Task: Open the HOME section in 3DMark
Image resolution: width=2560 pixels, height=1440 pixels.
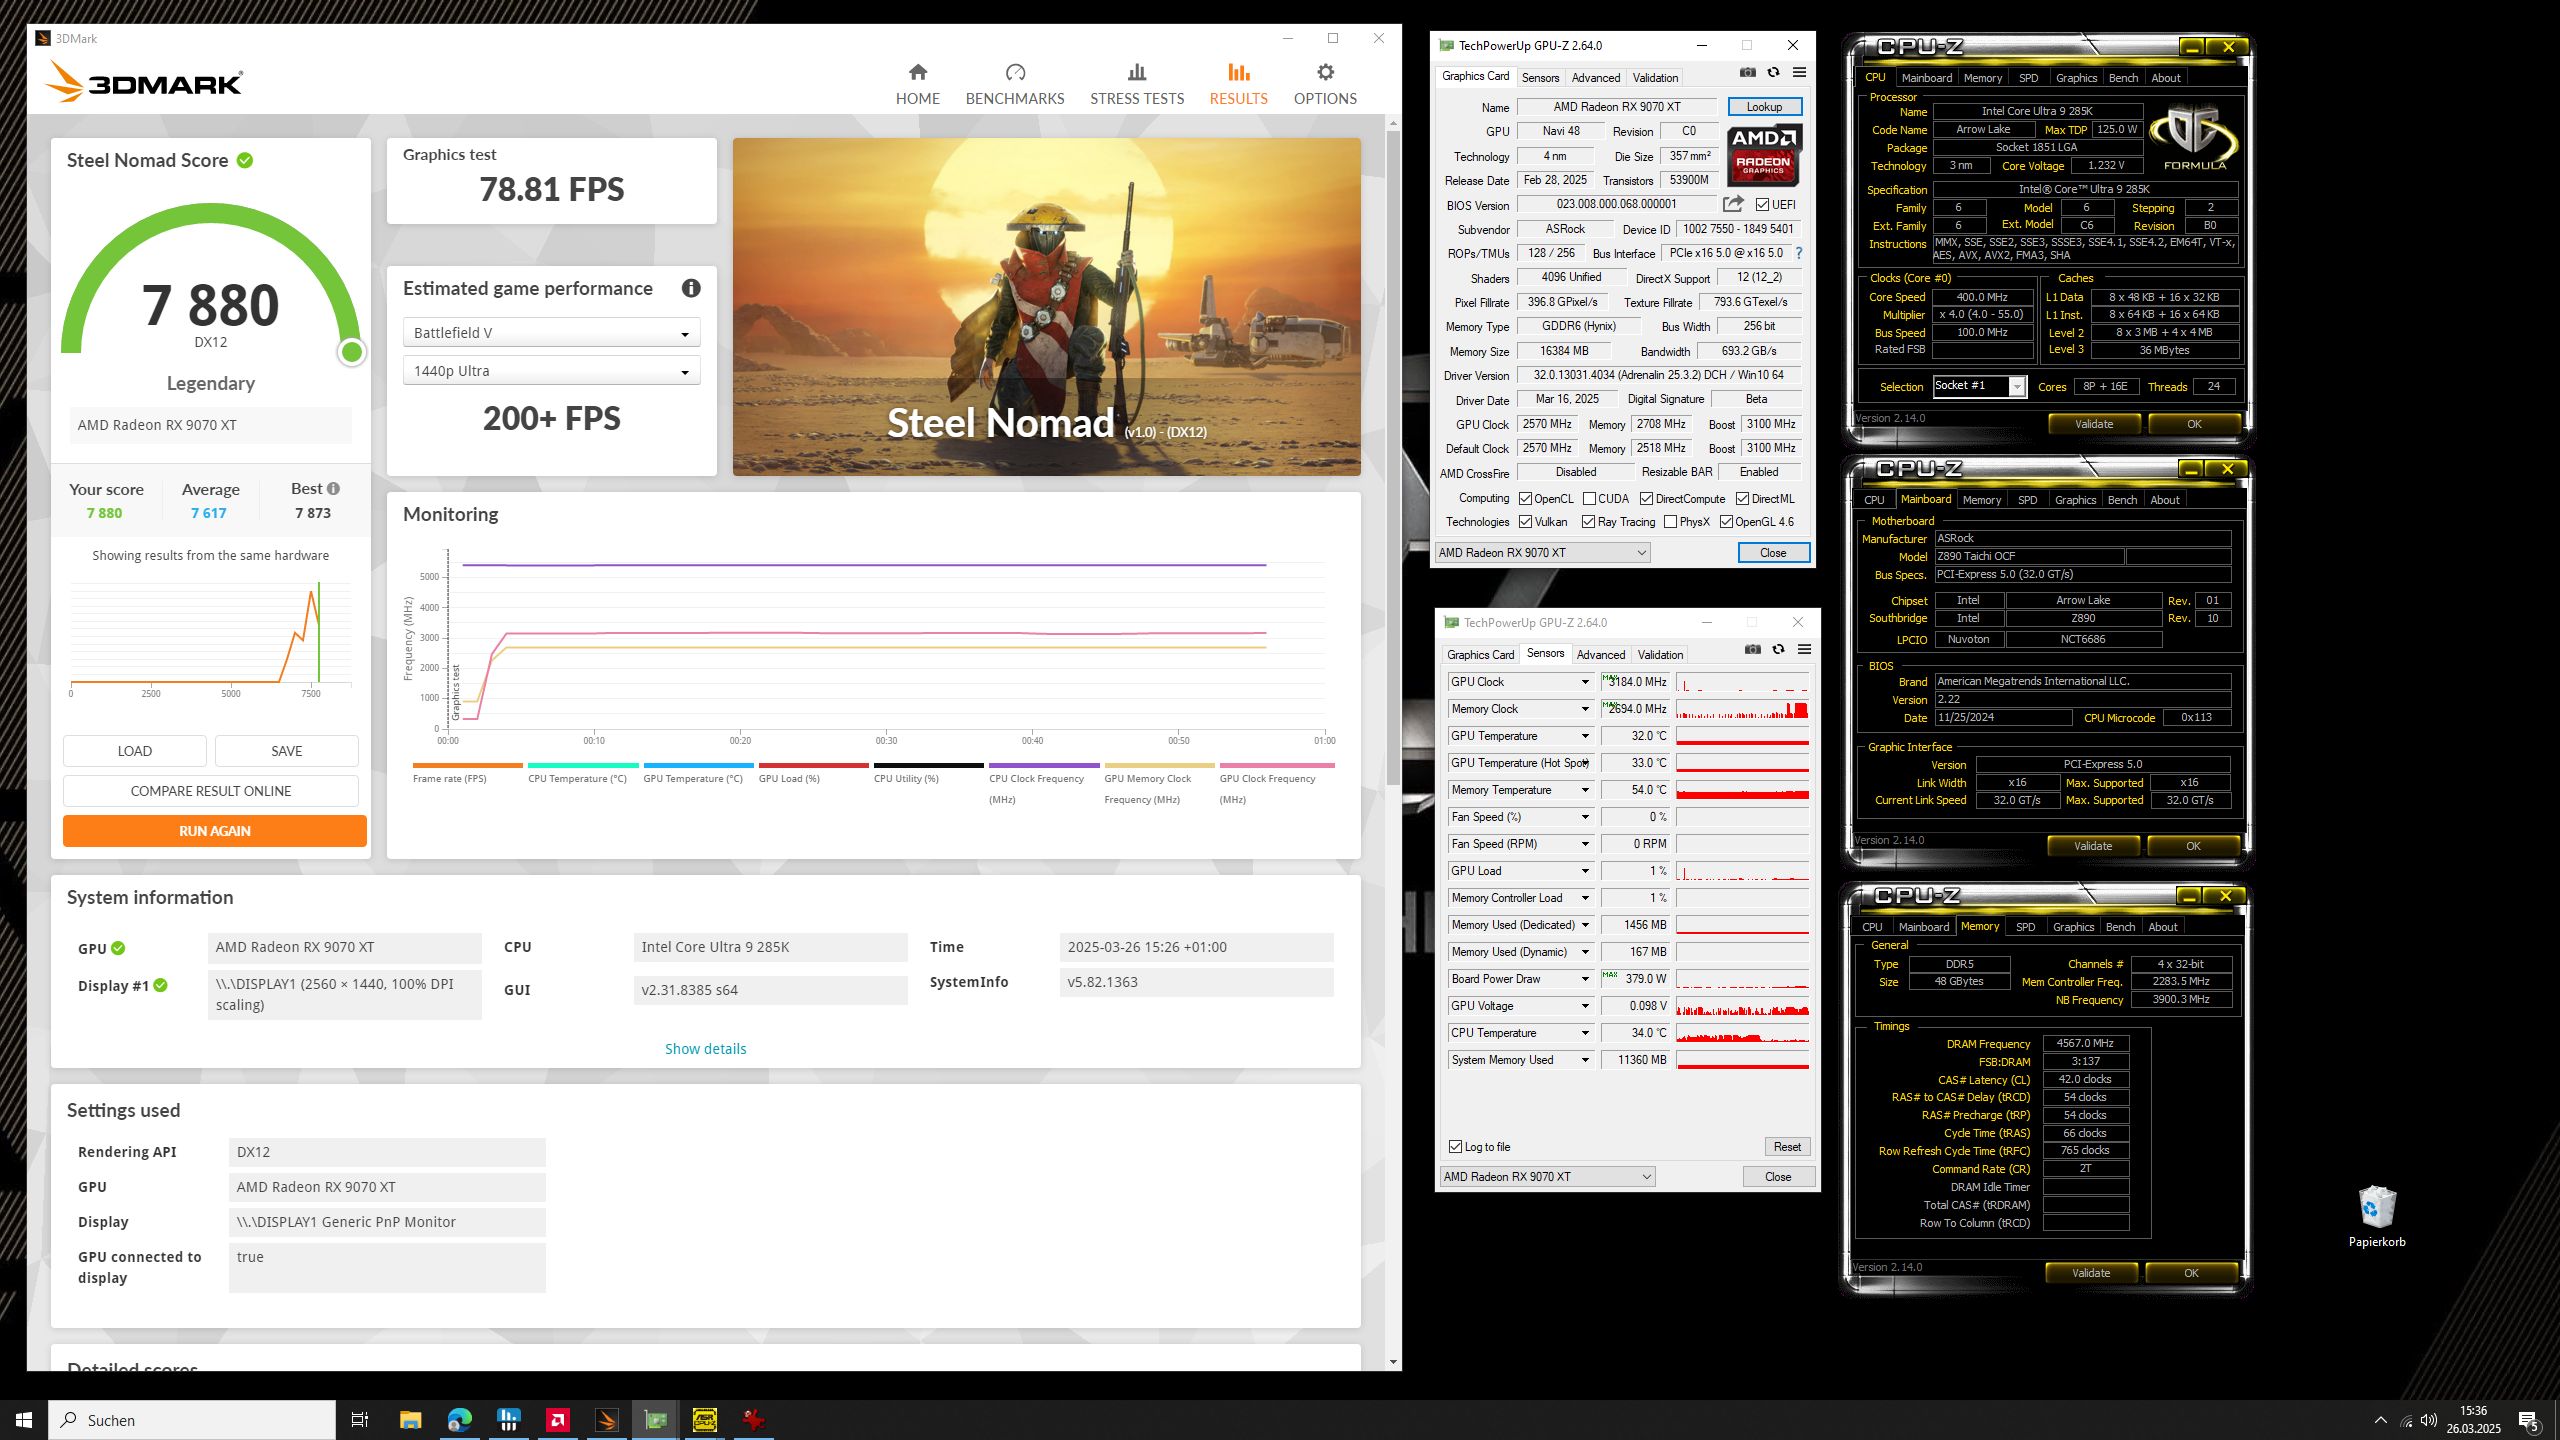Action: [x=917, y=84]
